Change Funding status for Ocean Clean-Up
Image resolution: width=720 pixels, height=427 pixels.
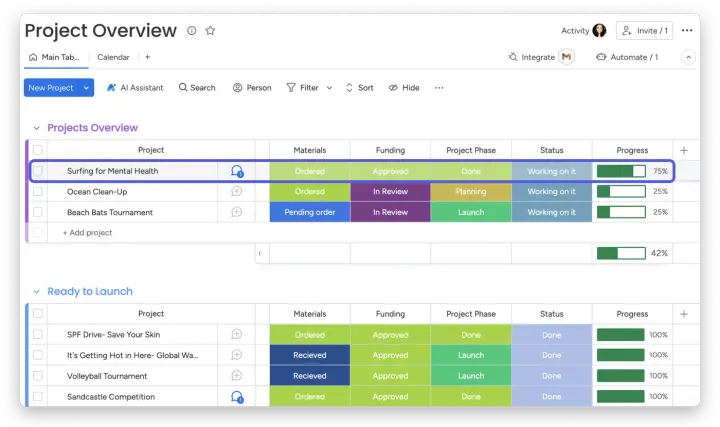click(390, 191)
